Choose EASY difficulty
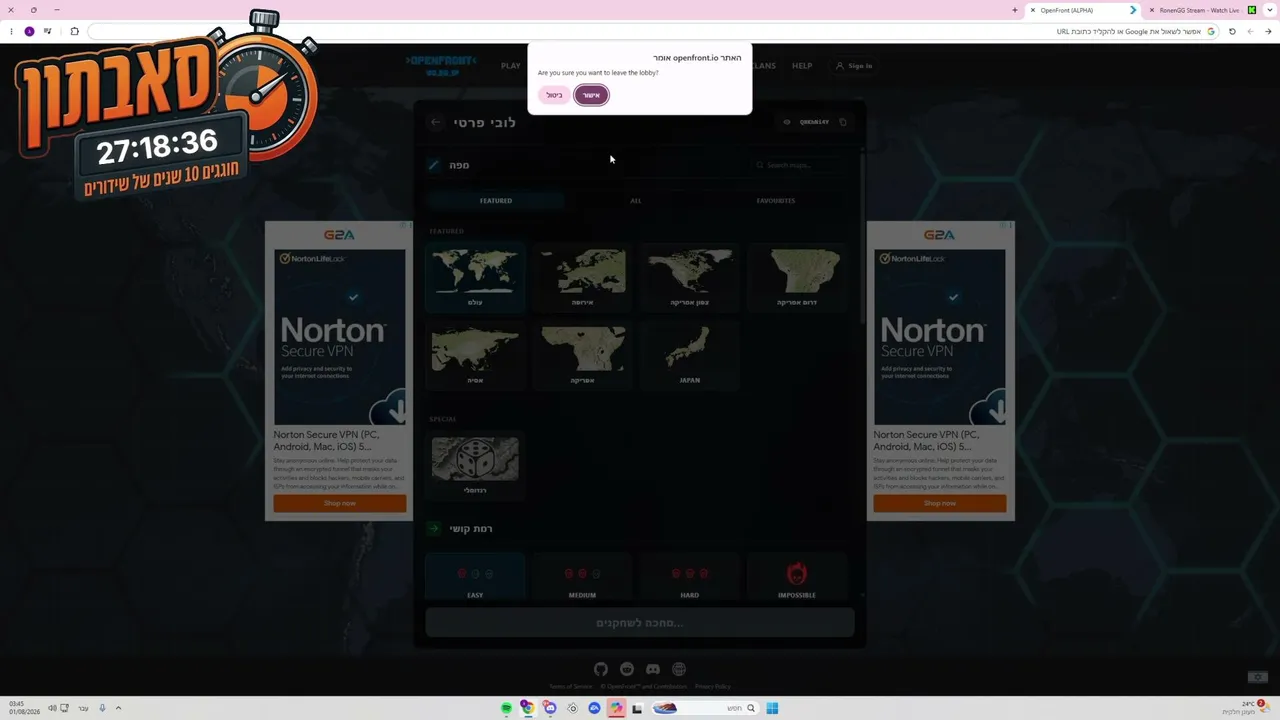 pyautogui.click(x=475, y=577)
